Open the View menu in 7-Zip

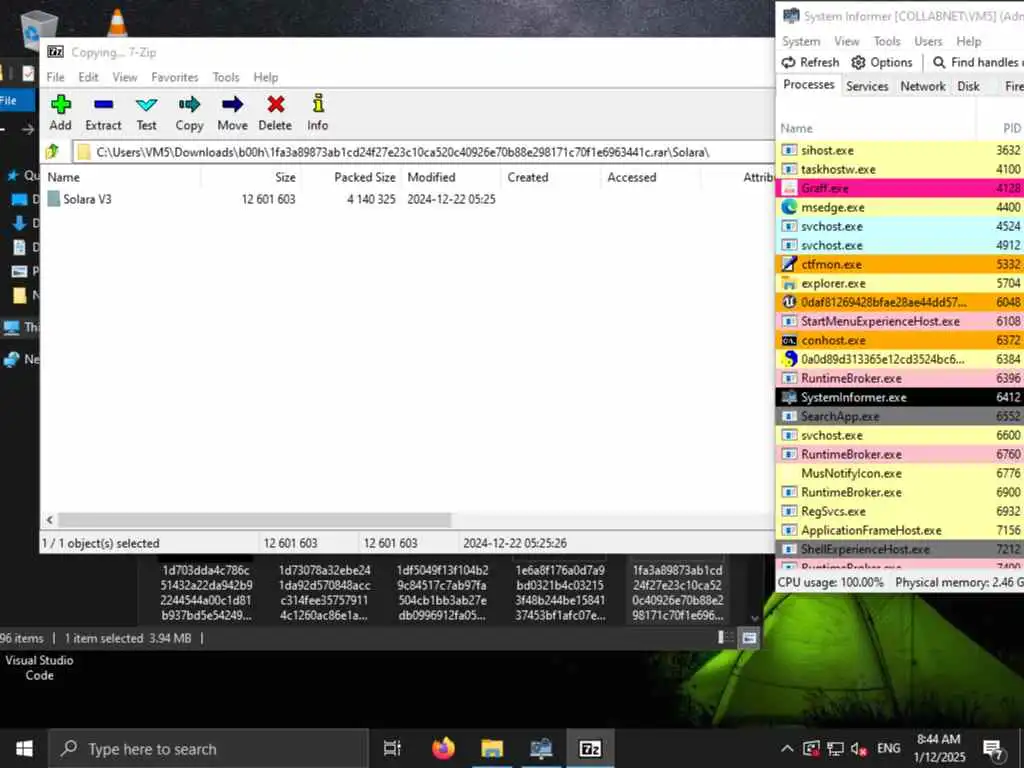125,77
